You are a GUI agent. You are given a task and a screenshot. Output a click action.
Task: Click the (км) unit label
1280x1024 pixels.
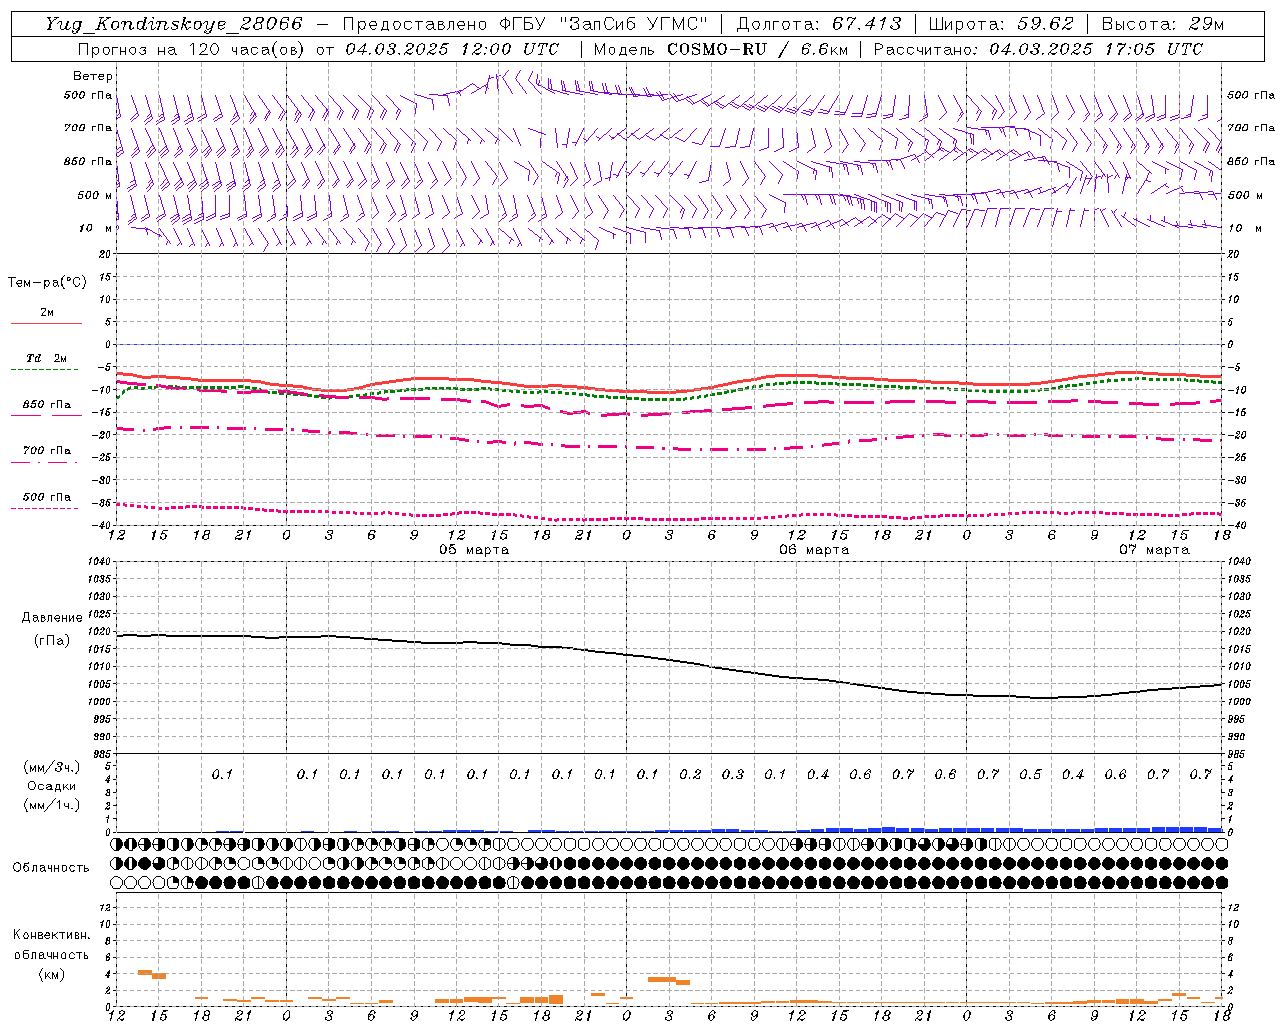[52, 973]
